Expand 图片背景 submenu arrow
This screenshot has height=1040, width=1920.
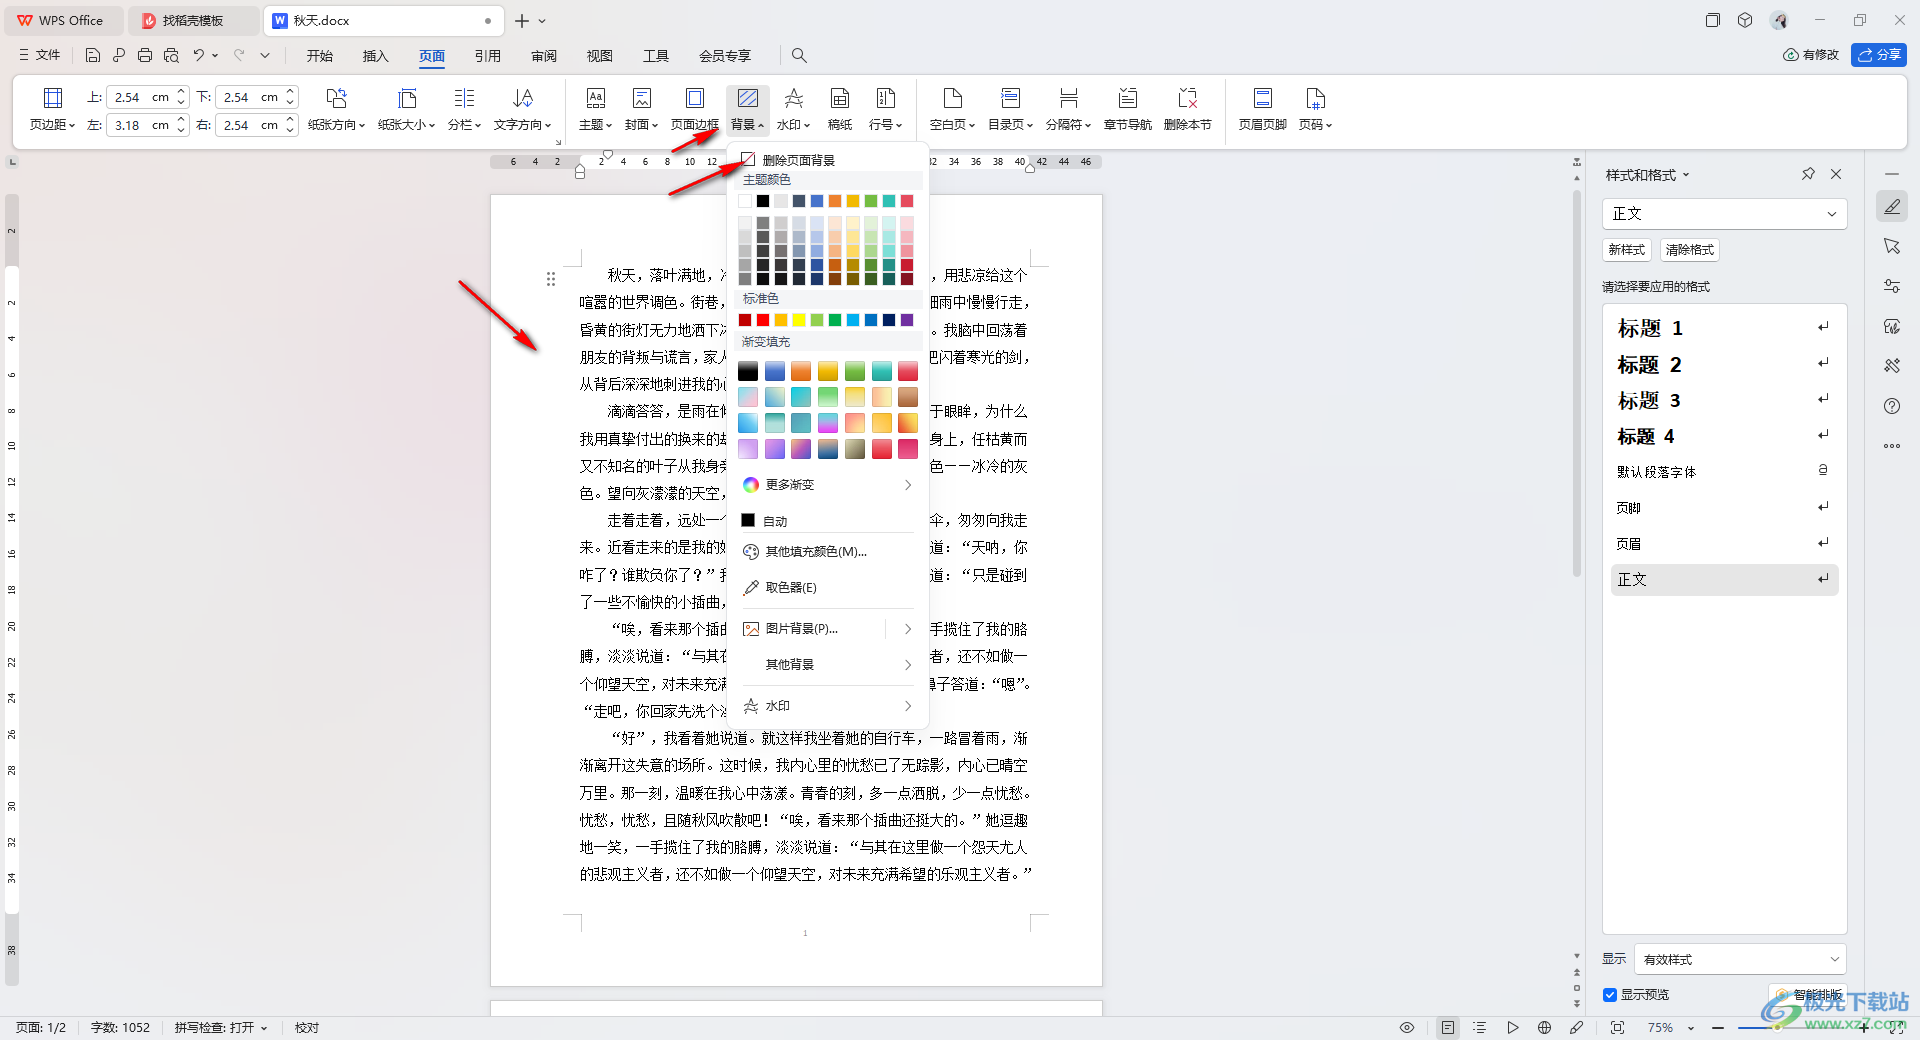907,629
